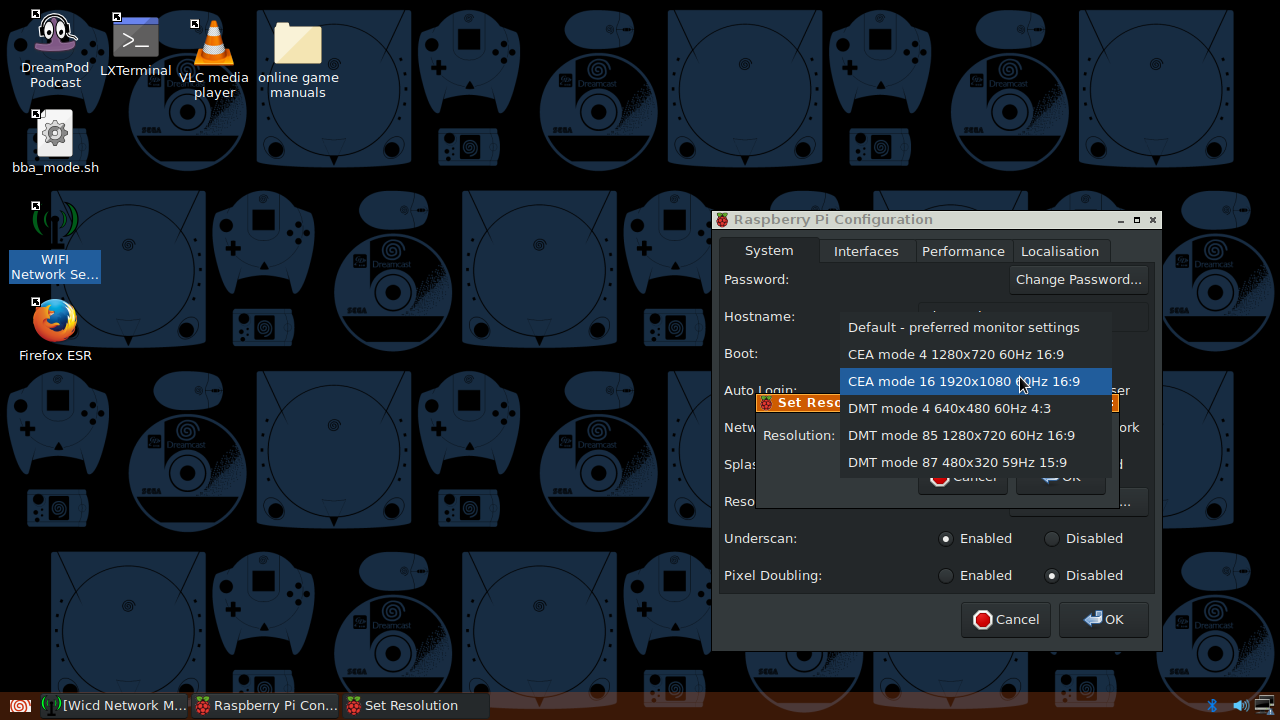Open the DreamPod Podcast desktop shortcut
1280x720 pixels.
click(x=55, y=50)
